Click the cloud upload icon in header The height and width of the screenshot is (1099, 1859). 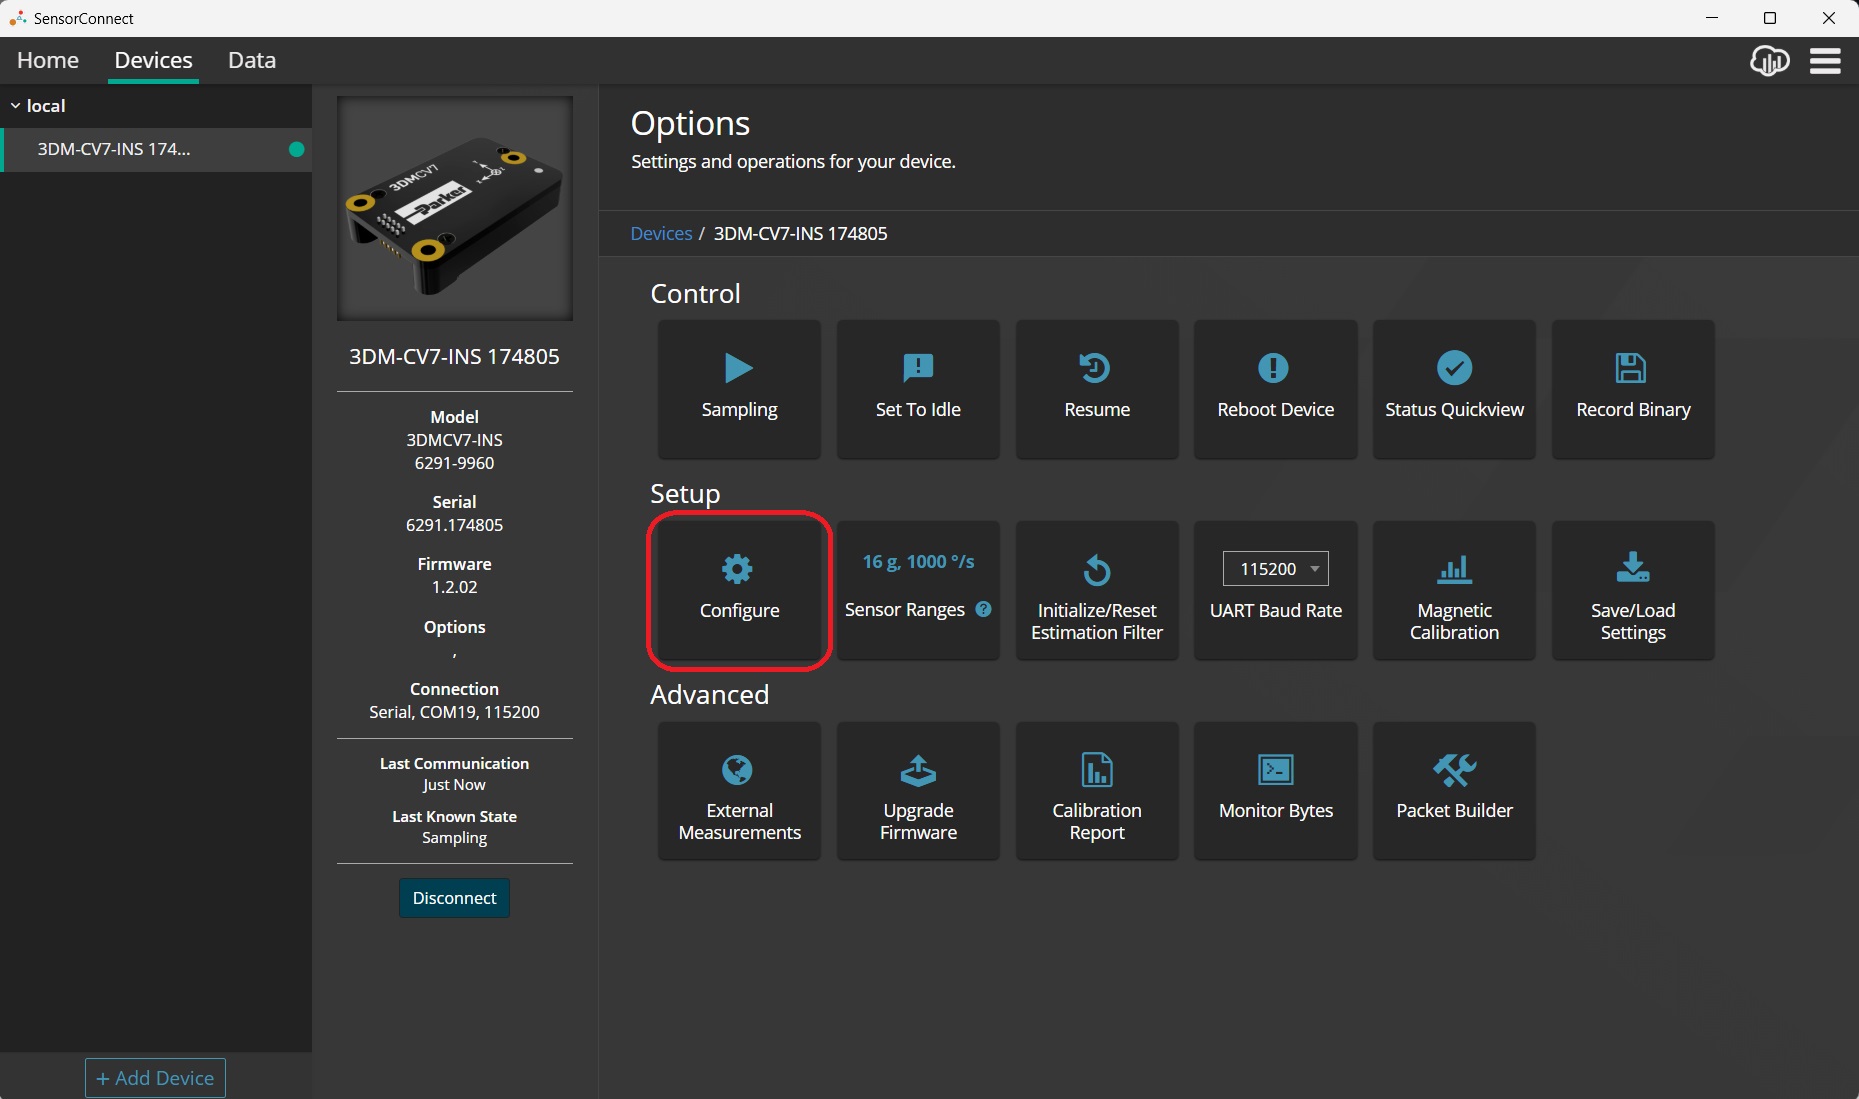(1769, 61)
